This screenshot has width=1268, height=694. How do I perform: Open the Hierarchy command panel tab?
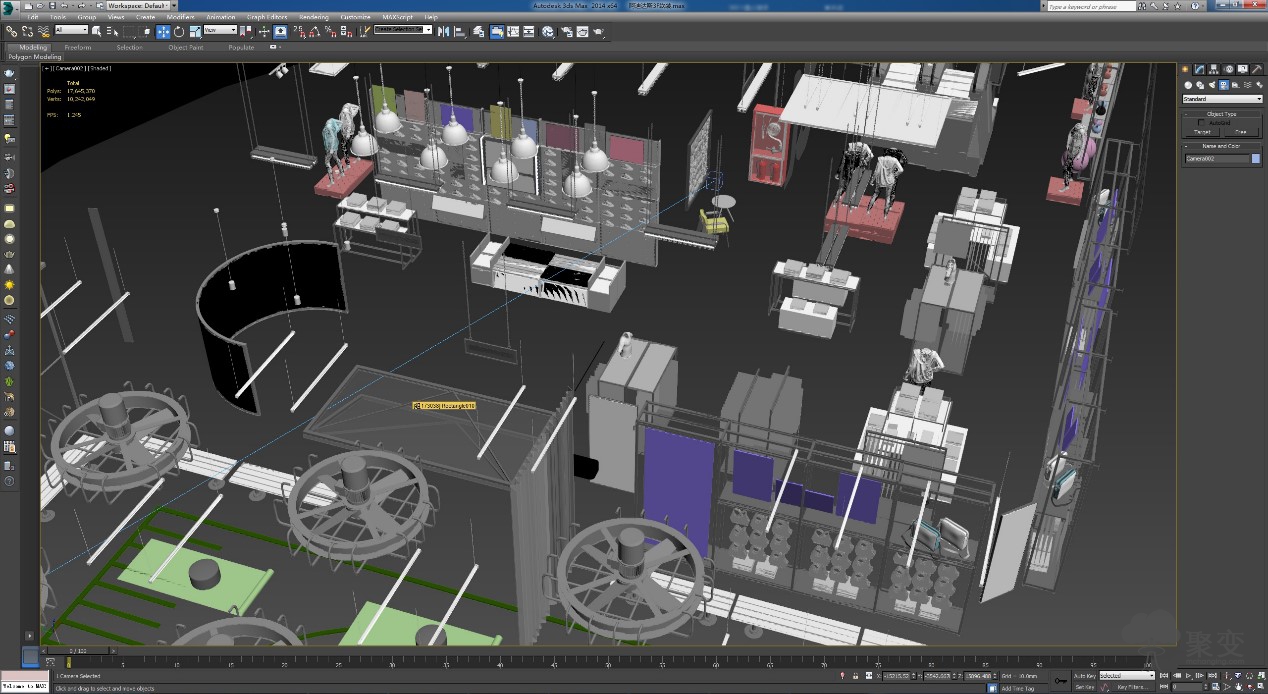coord(1213,69)
